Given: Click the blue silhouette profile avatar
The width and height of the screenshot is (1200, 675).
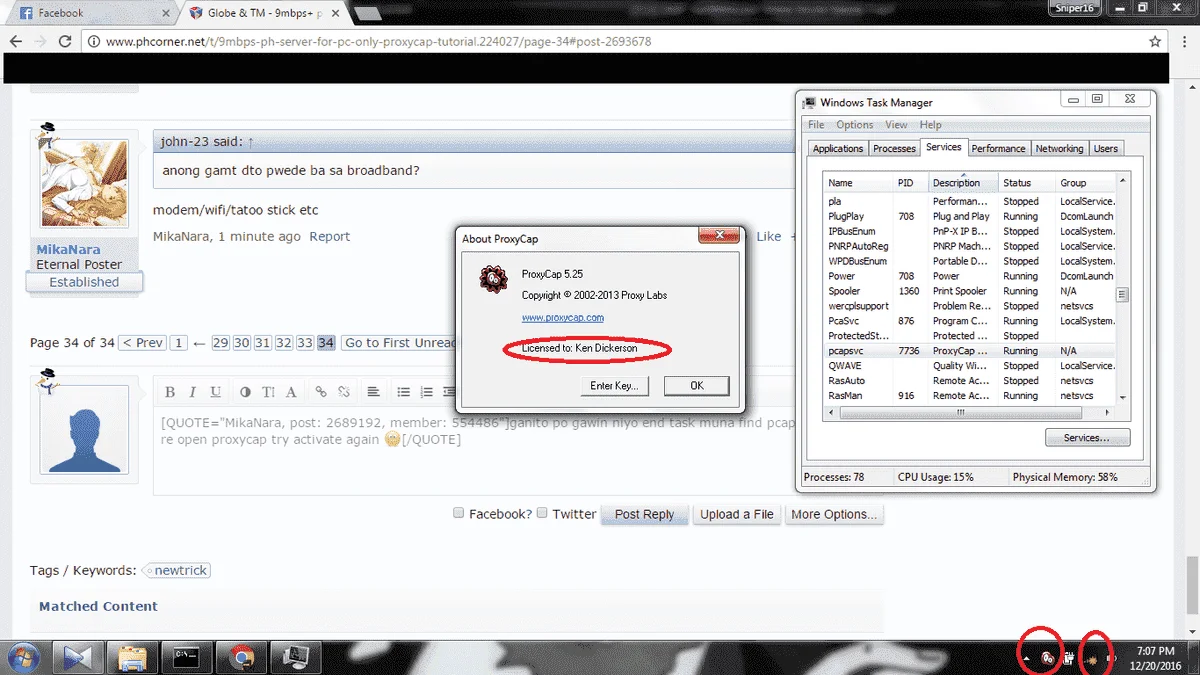Looking at the screenshot, I should coord(84,430).
